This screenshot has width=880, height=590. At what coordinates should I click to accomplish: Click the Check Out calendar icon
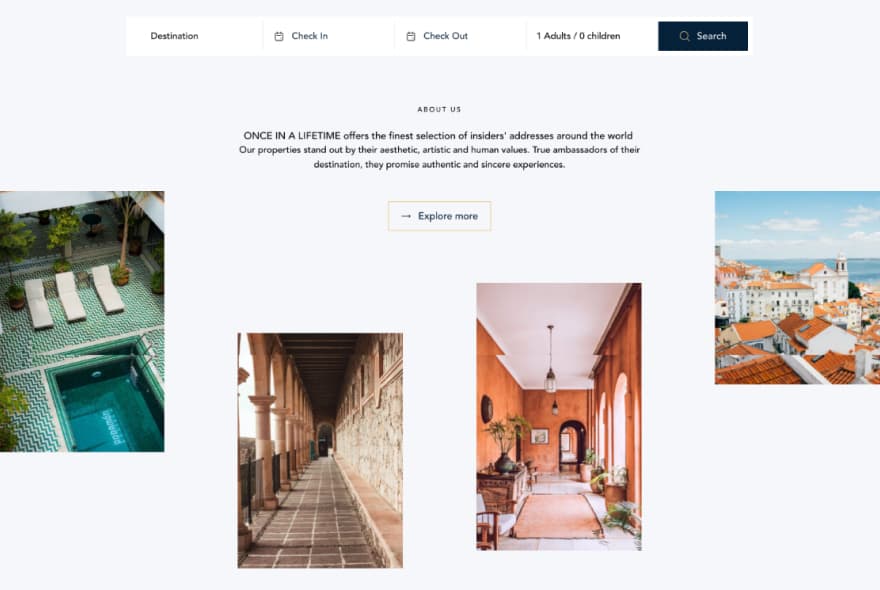coord(411,36)
